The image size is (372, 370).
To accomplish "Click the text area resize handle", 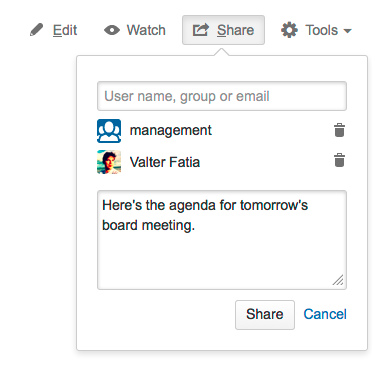I will [x=338, y=280].
